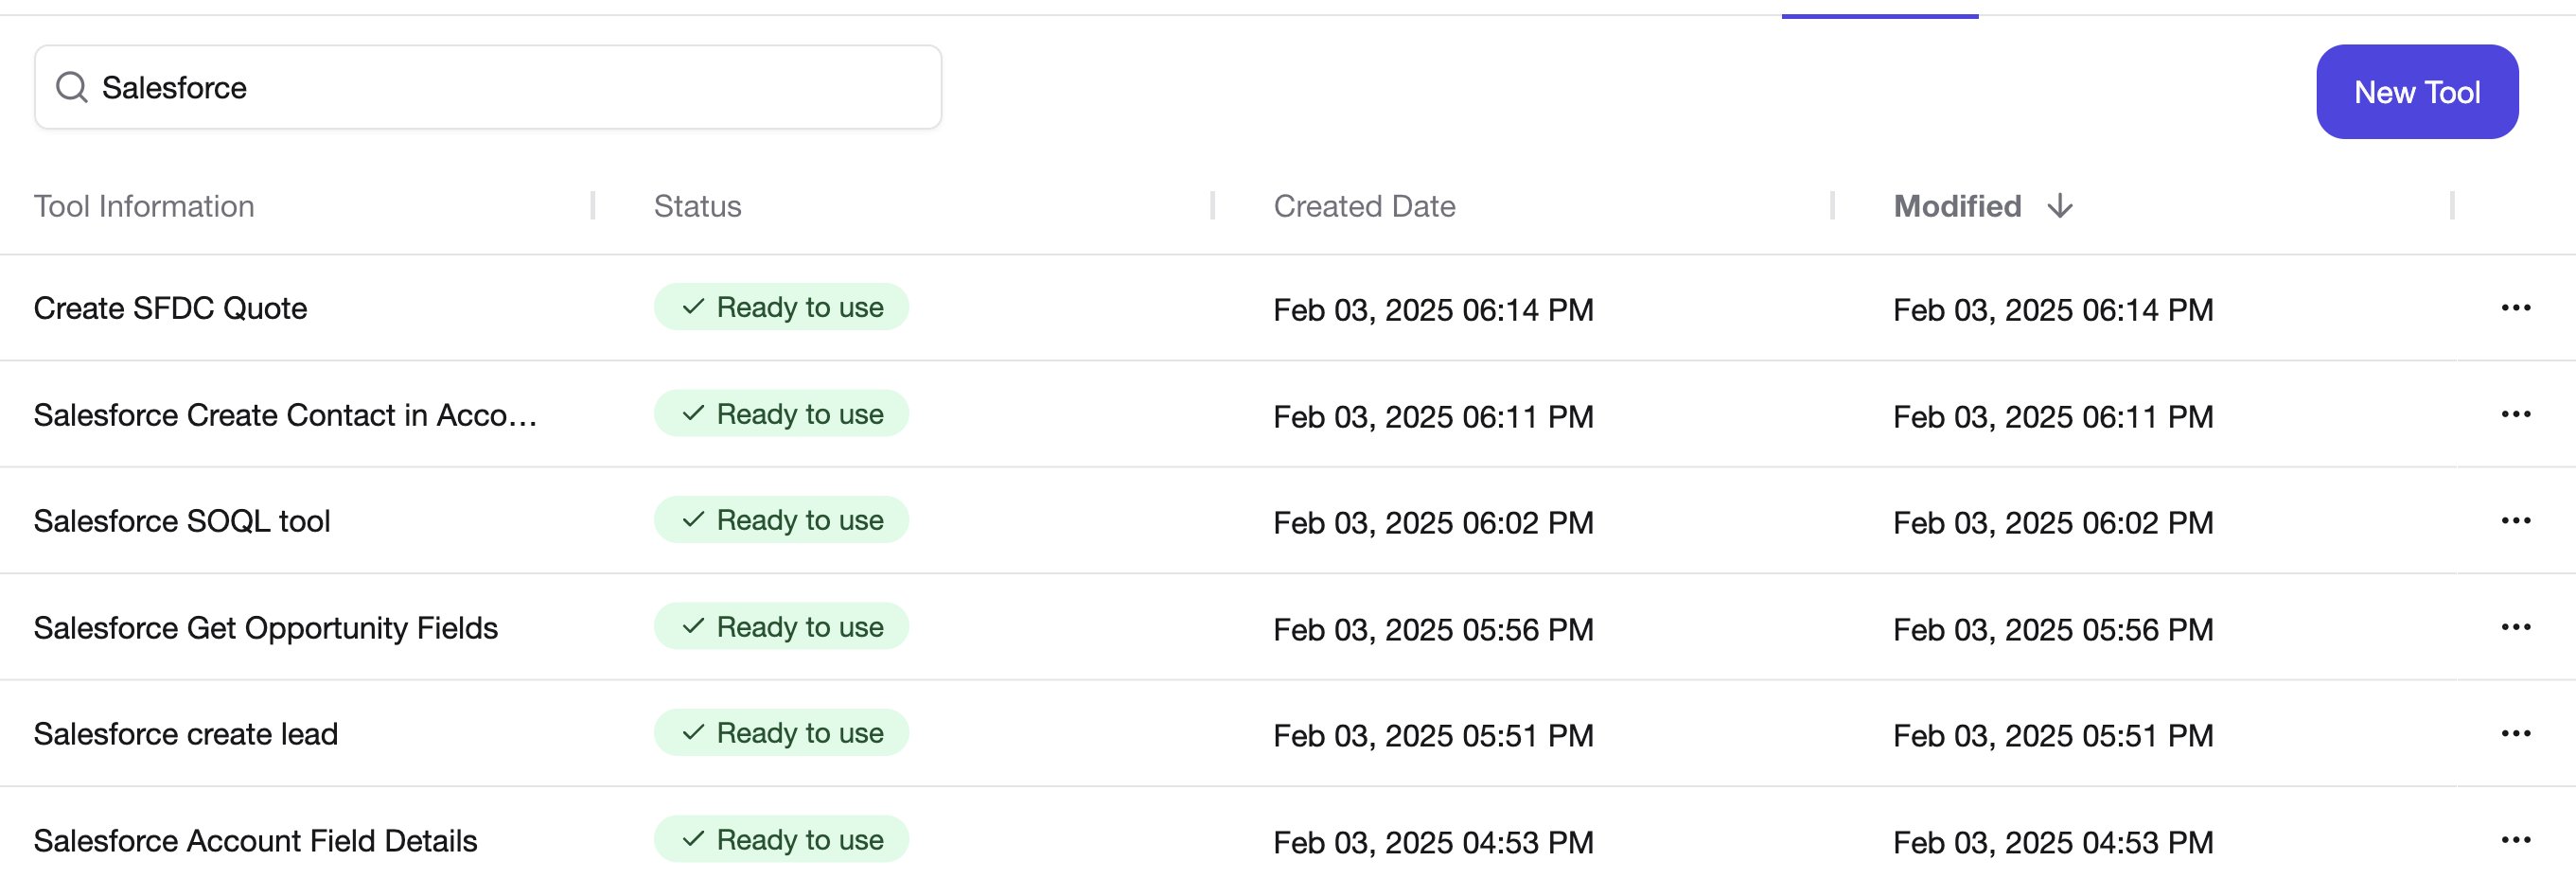This screenshot has width=2576, height=878.
Task: Click the search magnifier icon
Action: 71,87
